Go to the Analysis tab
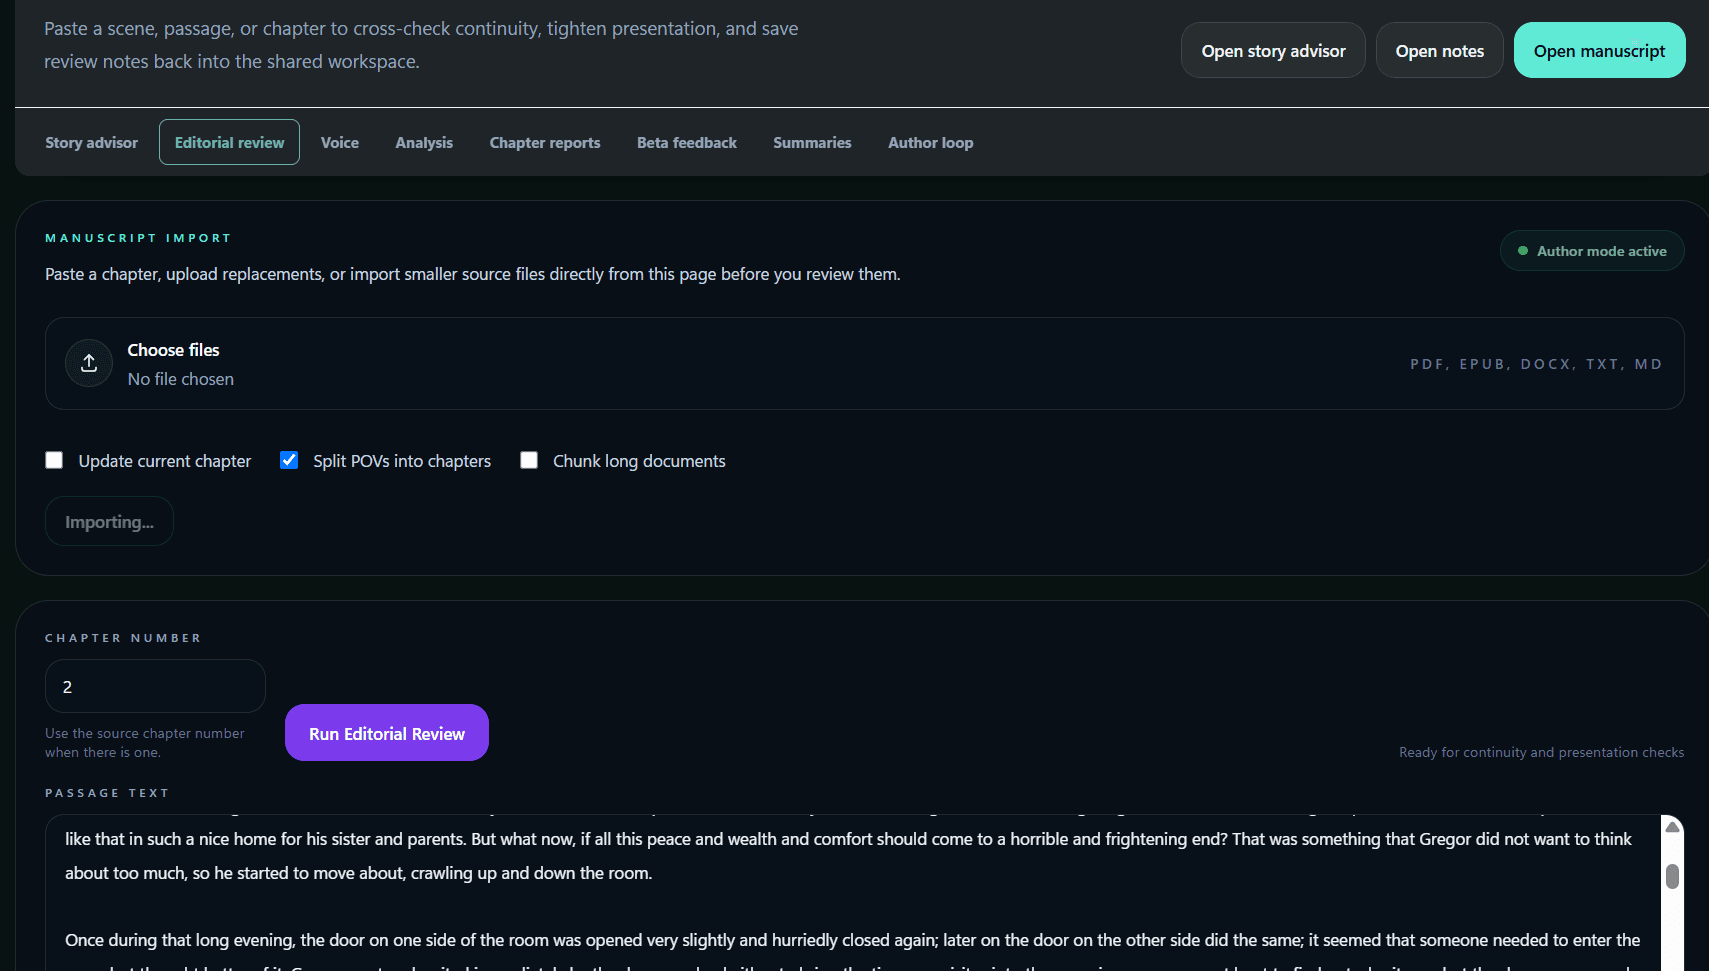 pos(424,142)
